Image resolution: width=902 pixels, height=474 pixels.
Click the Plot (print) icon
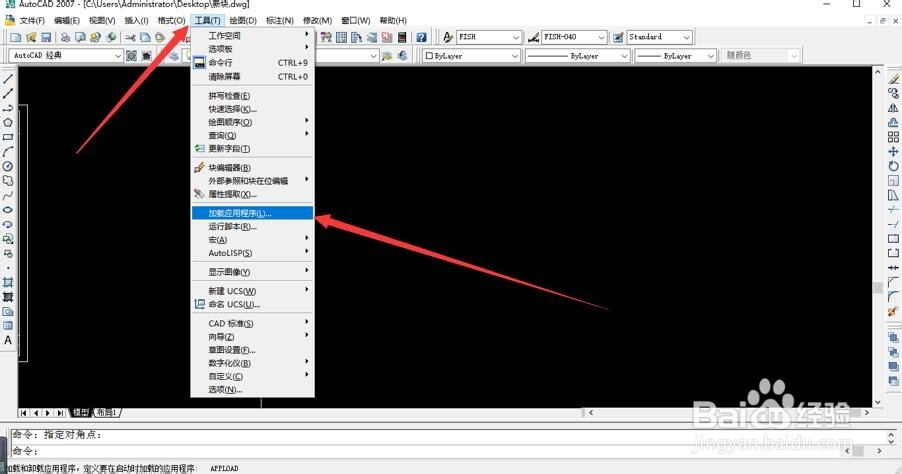[x=66, y=37]
